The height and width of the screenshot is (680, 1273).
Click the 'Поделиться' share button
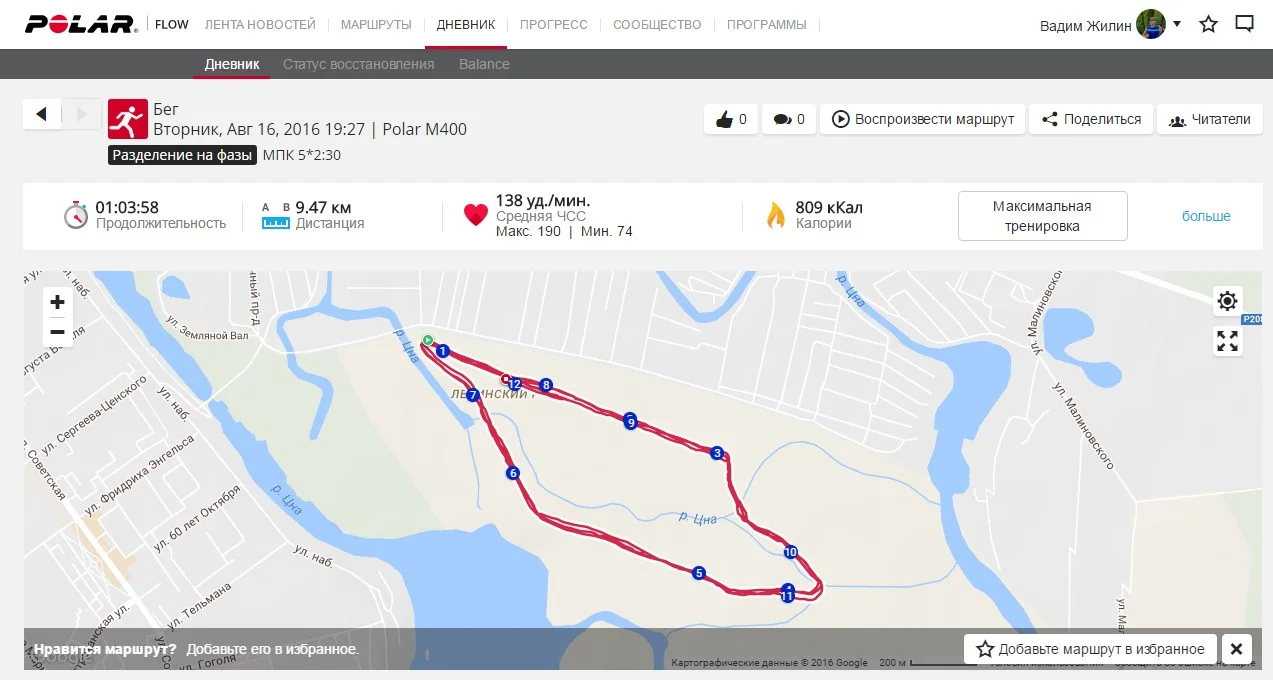coord(1091,119)
